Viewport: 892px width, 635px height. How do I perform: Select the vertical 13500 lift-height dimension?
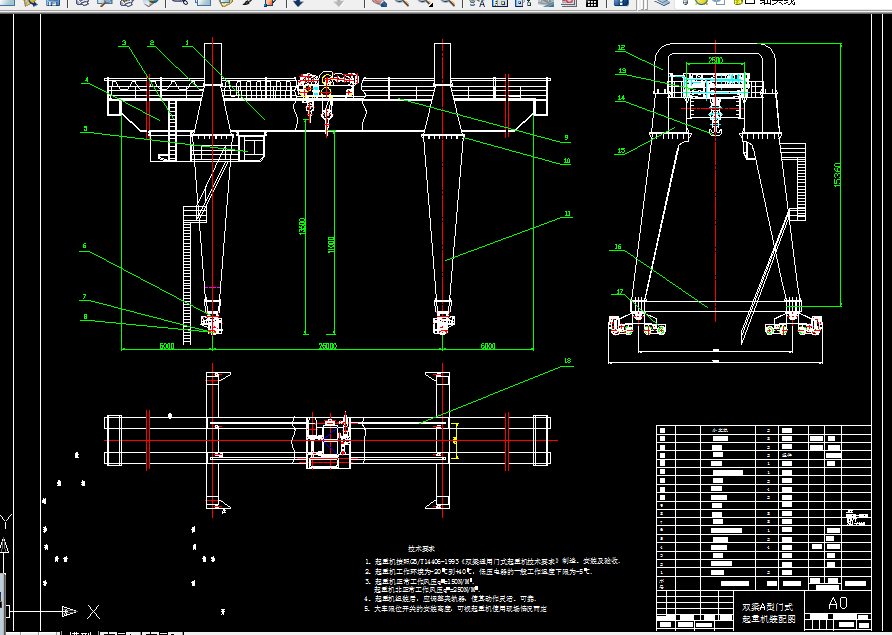302,226
